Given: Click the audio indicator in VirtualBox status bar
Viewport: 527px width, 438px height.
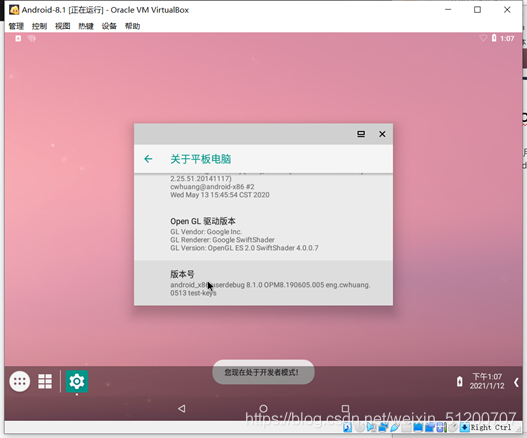Looking at the screenshot, I should click(371, 428).
